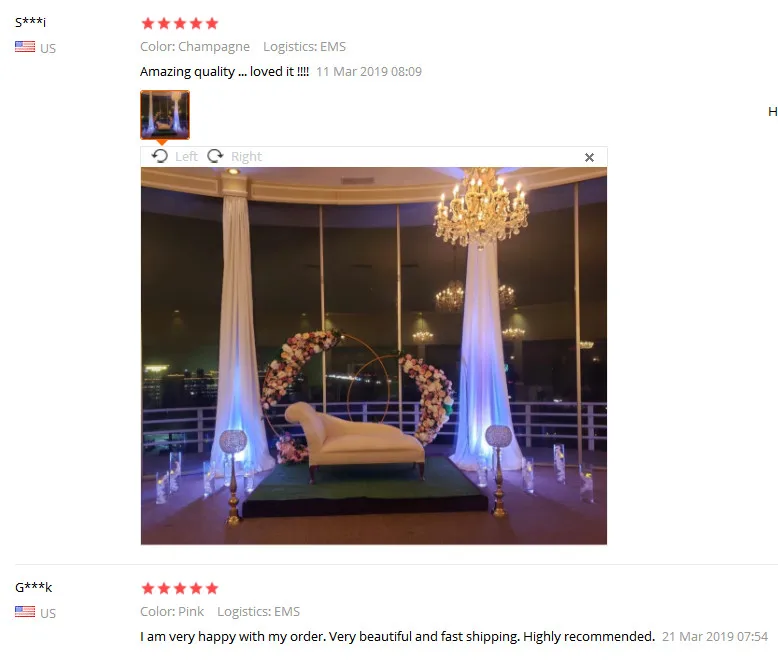
Task: Click the US flag beside S***i
Action: (25, 47)
